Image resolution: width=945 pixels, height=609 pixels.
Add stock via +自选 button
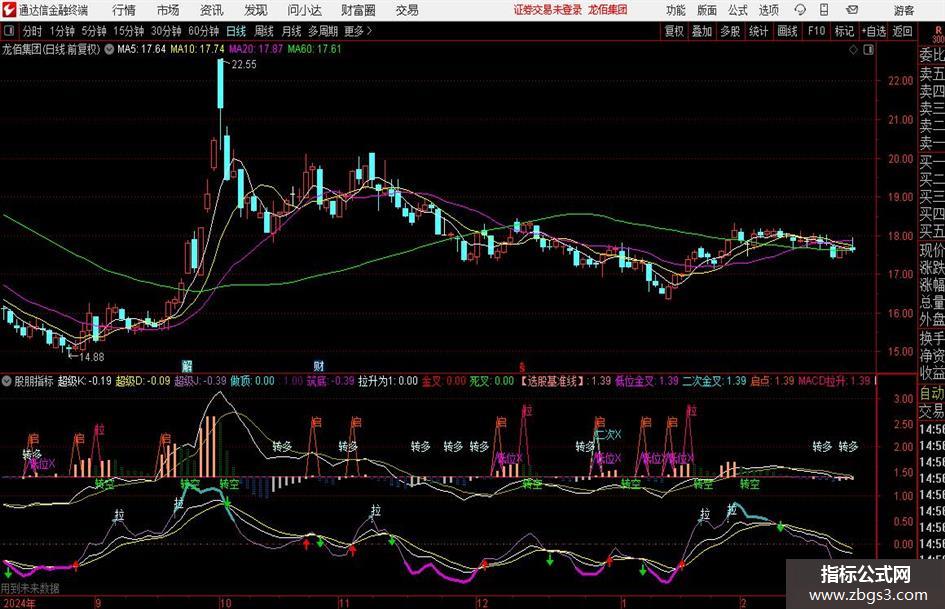pos(873,31)
